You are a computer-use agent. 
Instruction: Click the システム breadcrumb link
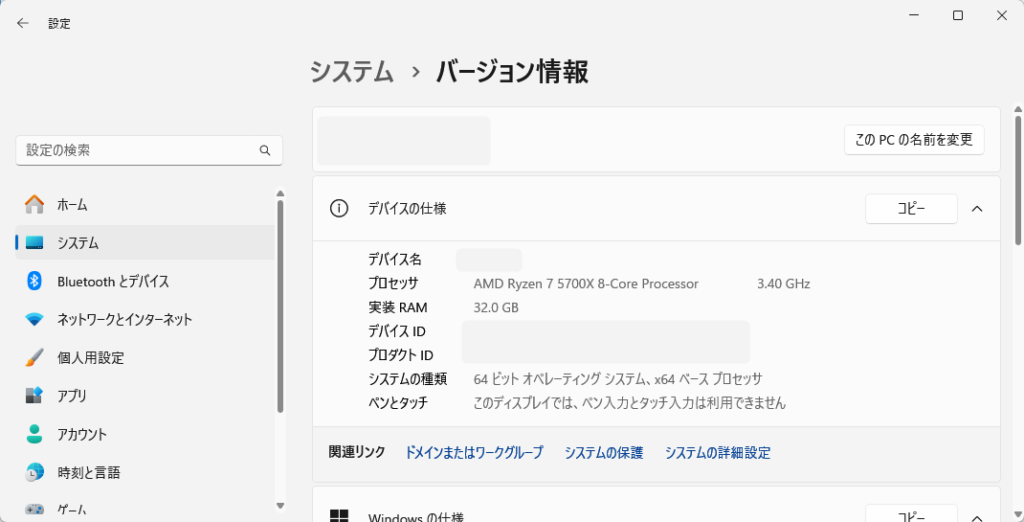(352, 72)
